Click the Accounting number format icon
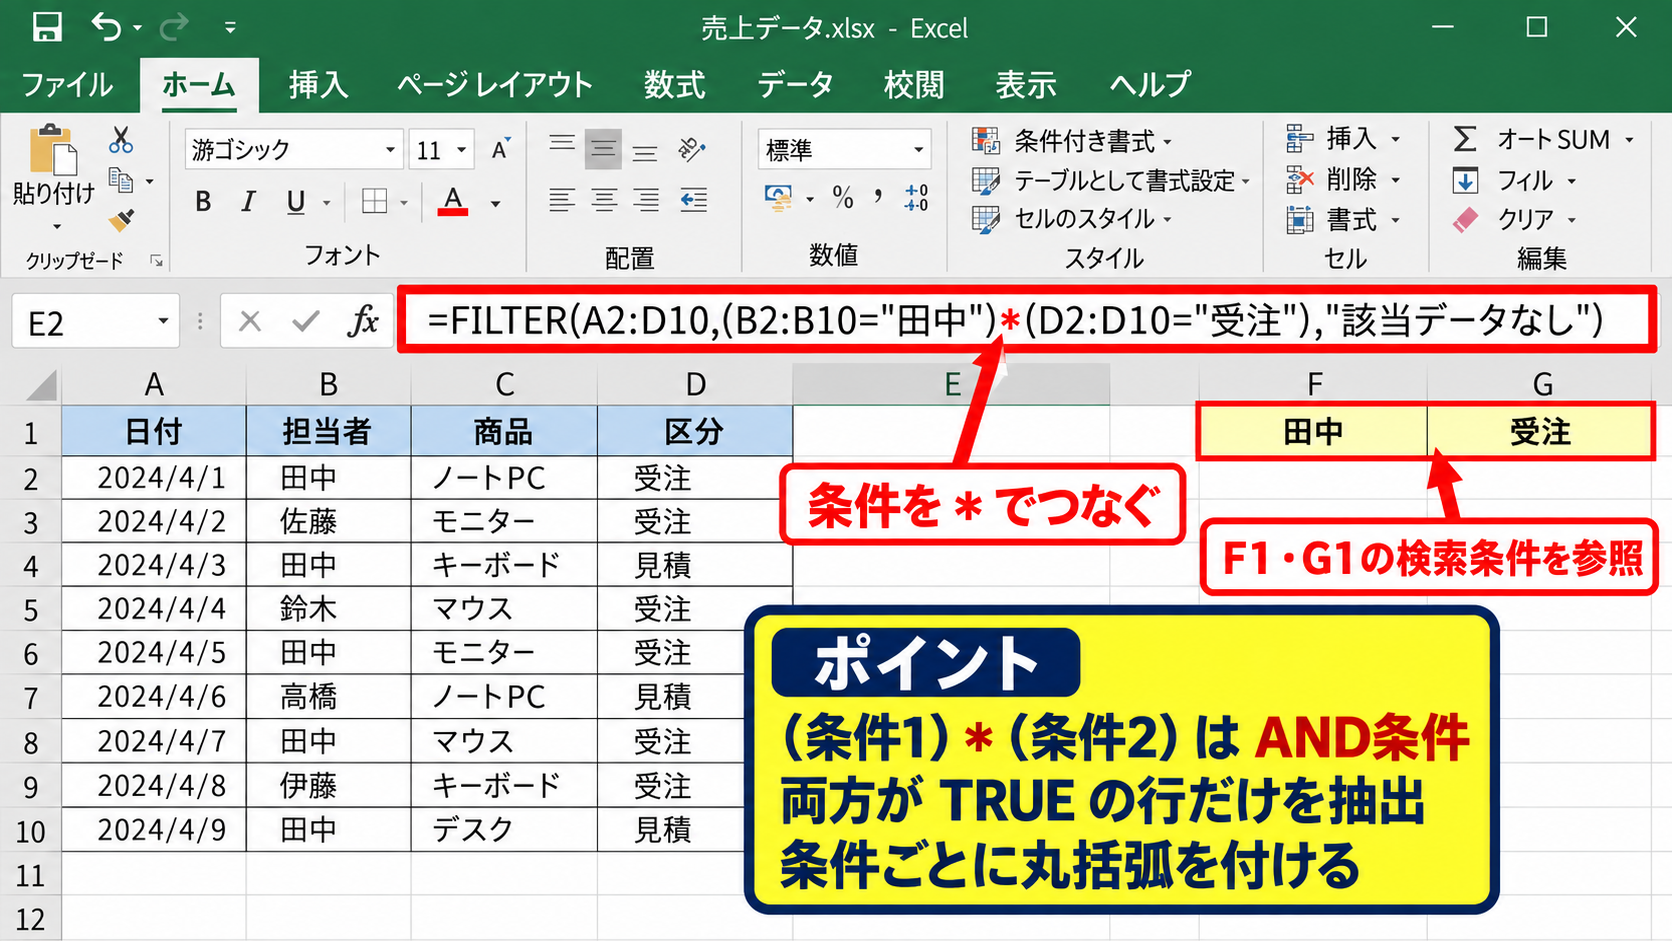The height and width of the screenshot is (941, 1672). click(x=778, y=197)
